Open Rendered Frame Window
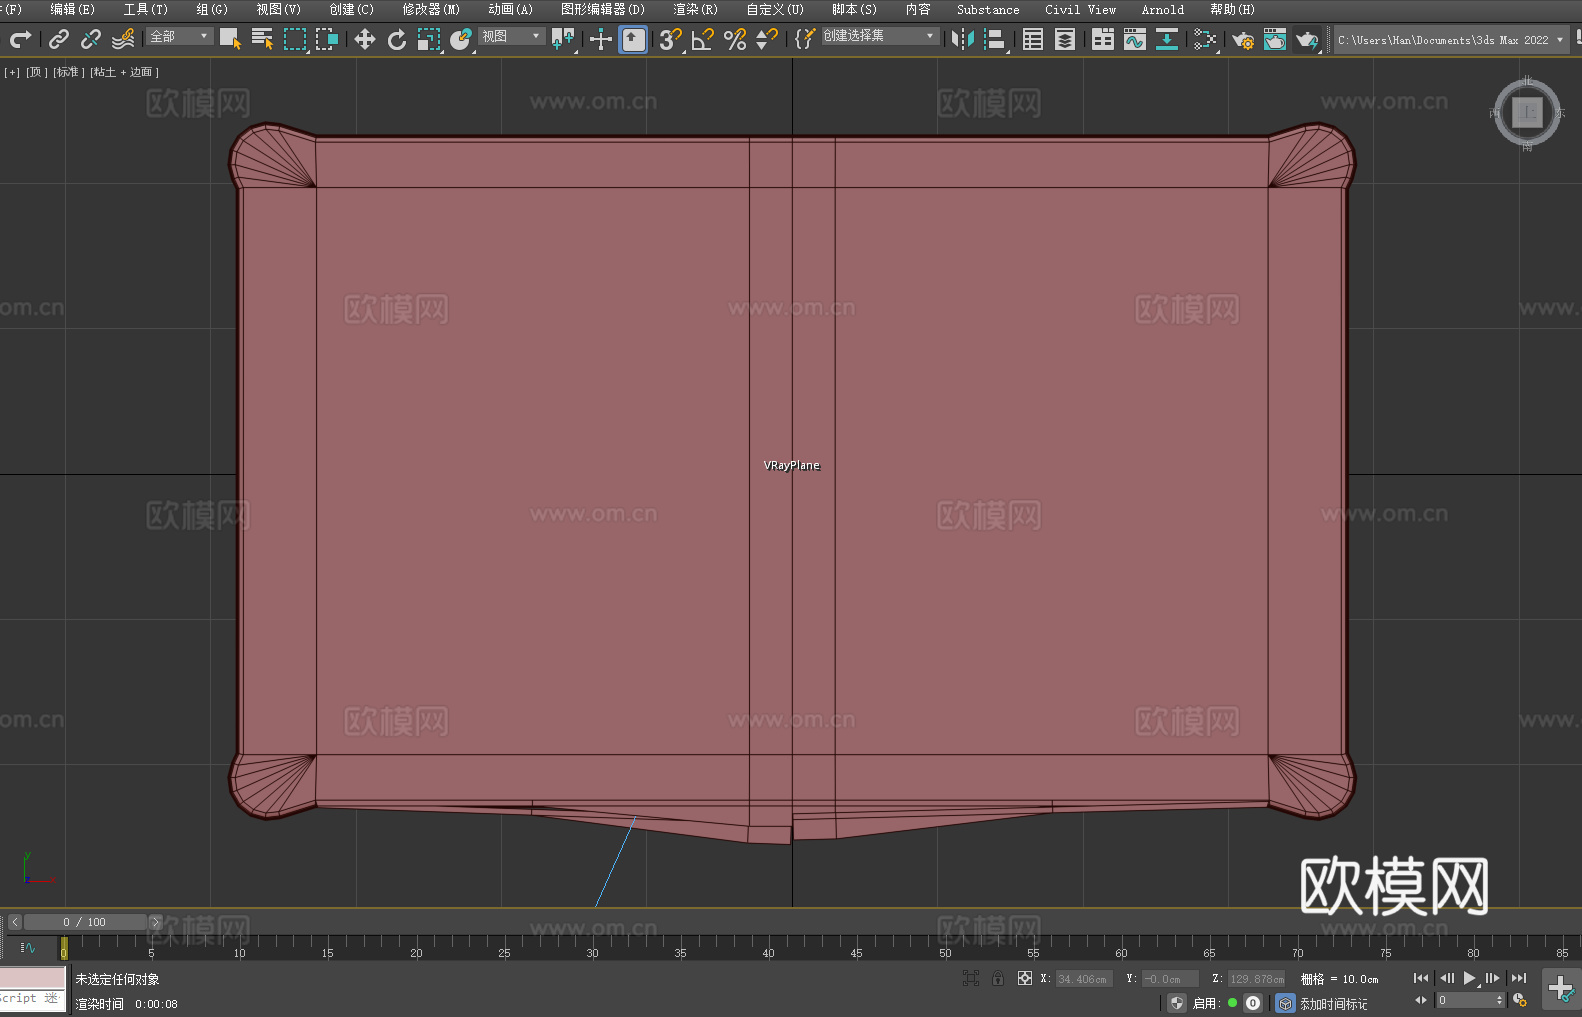1582x1017 pixels. pos(1274,39)
